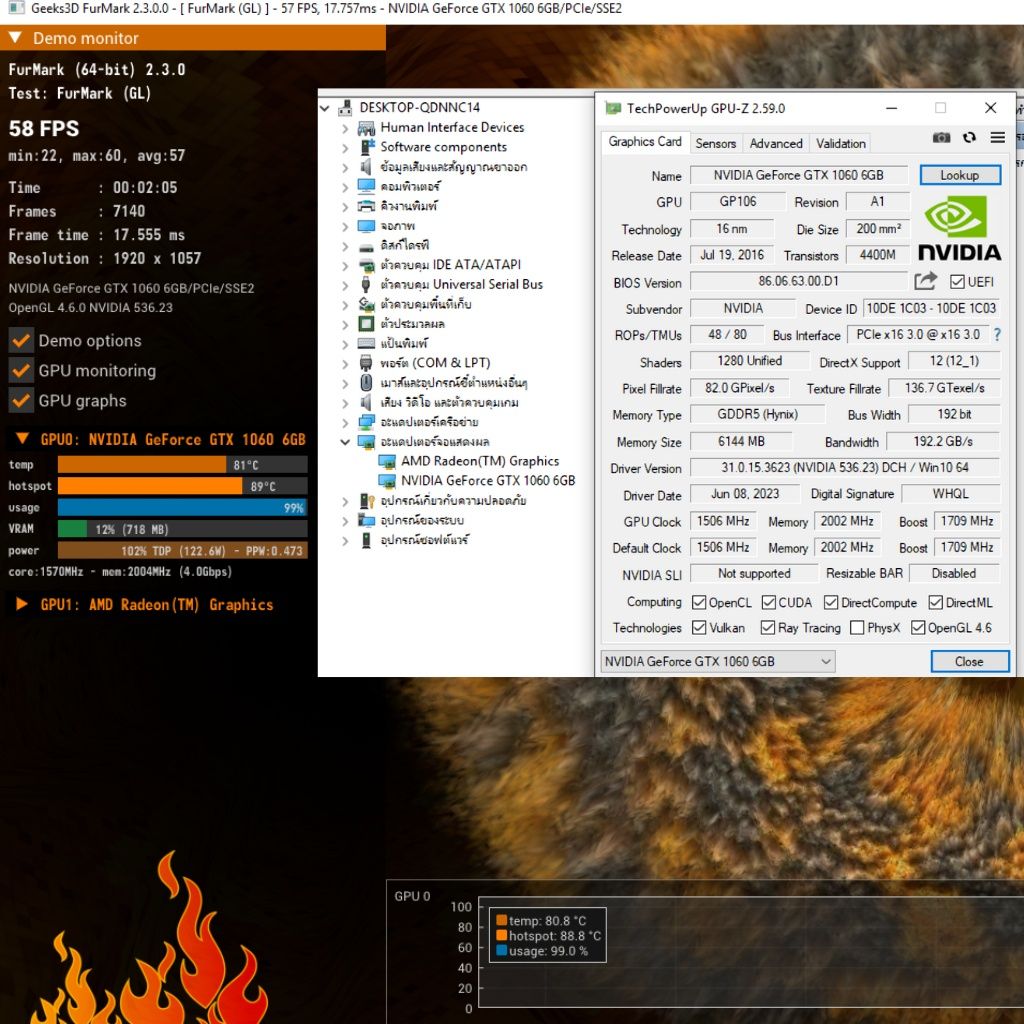Expand the GPU1 AMD Radeon Graphics section
The width and height of the screenshot is (1024, 1024).
click(22, 603)
